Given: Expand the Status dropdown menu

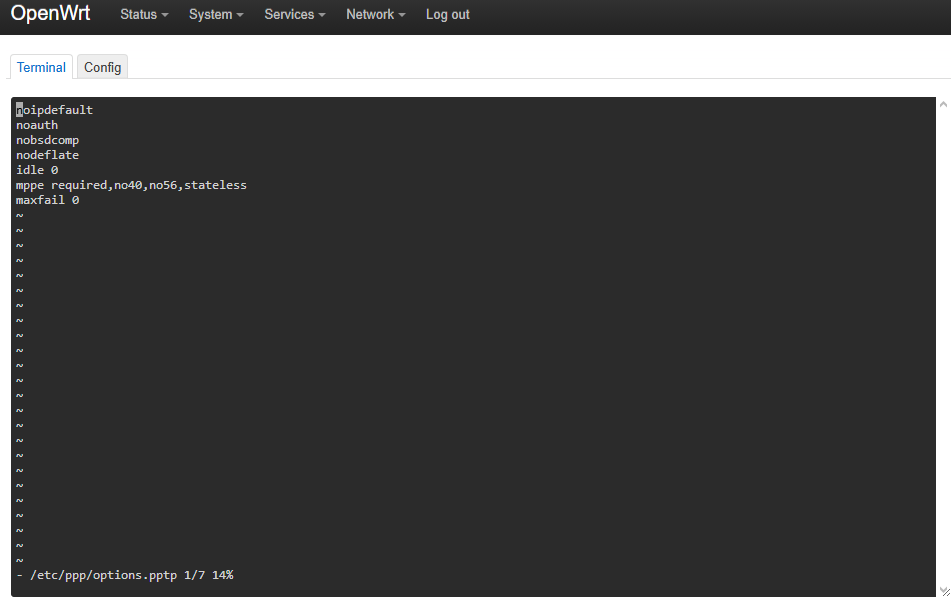Looking at the screenshot, I should pos(144,15).
